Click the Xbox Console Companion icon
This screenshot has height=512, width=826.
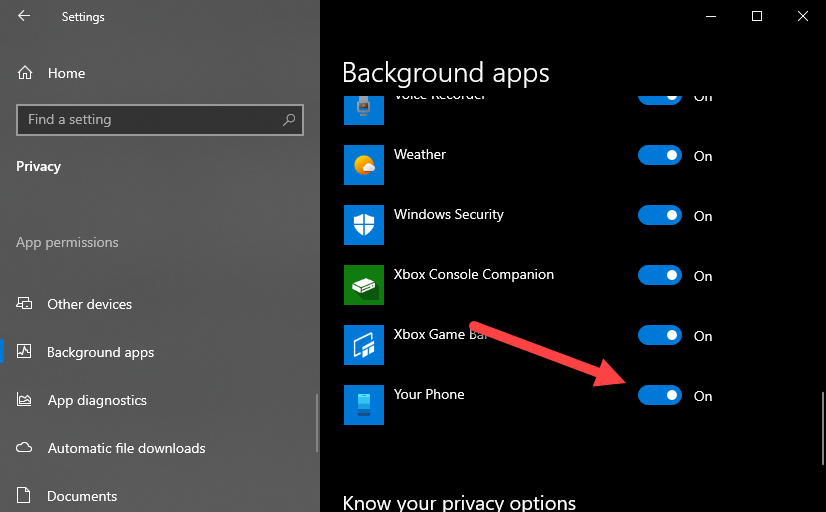point(364,285)
